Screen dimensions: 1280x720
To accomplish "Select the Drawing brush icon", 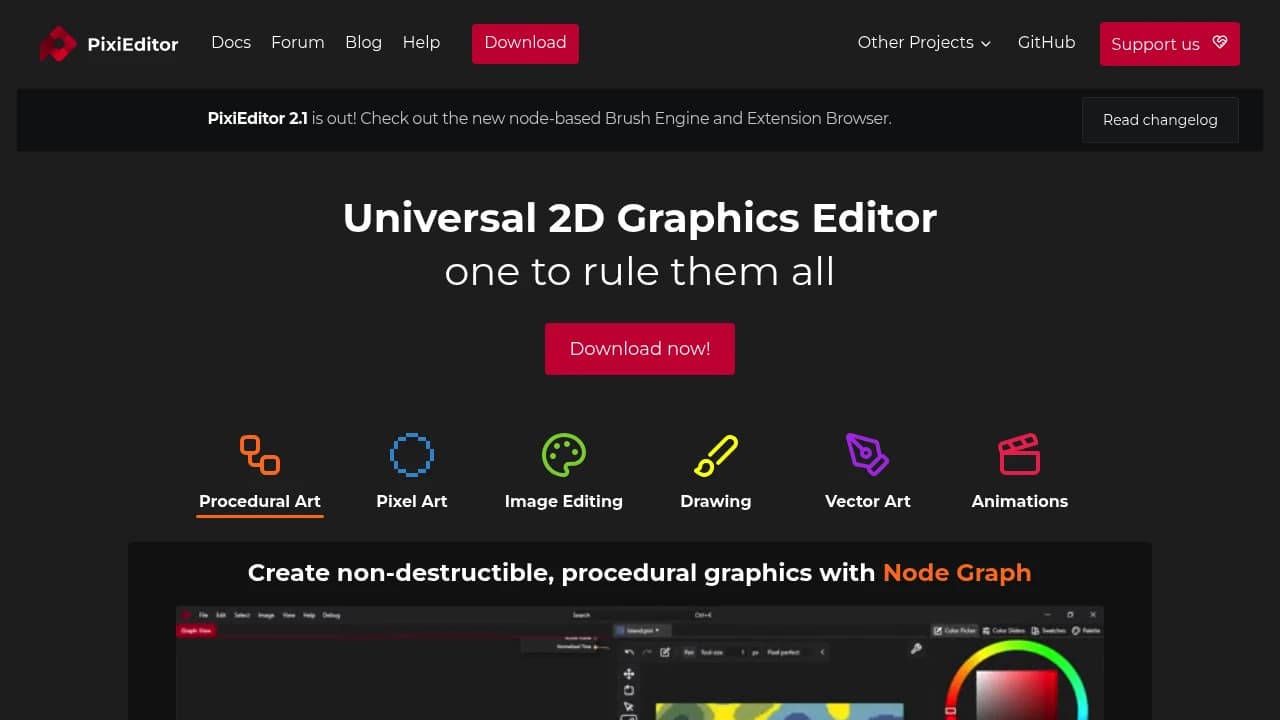I will (716, 455).
